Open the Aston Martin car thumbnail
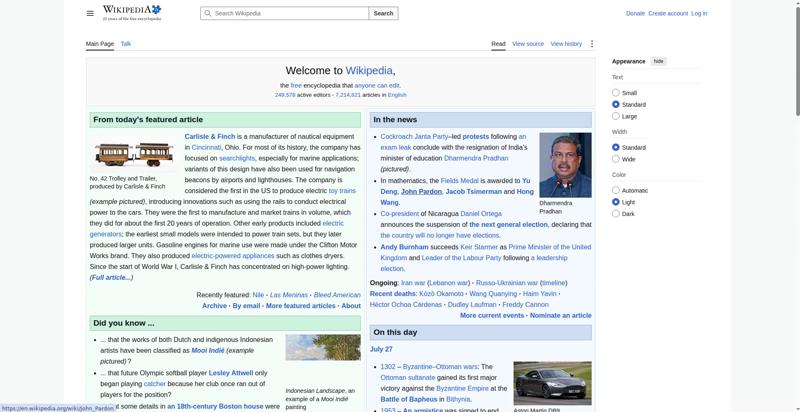 (553, 383)
